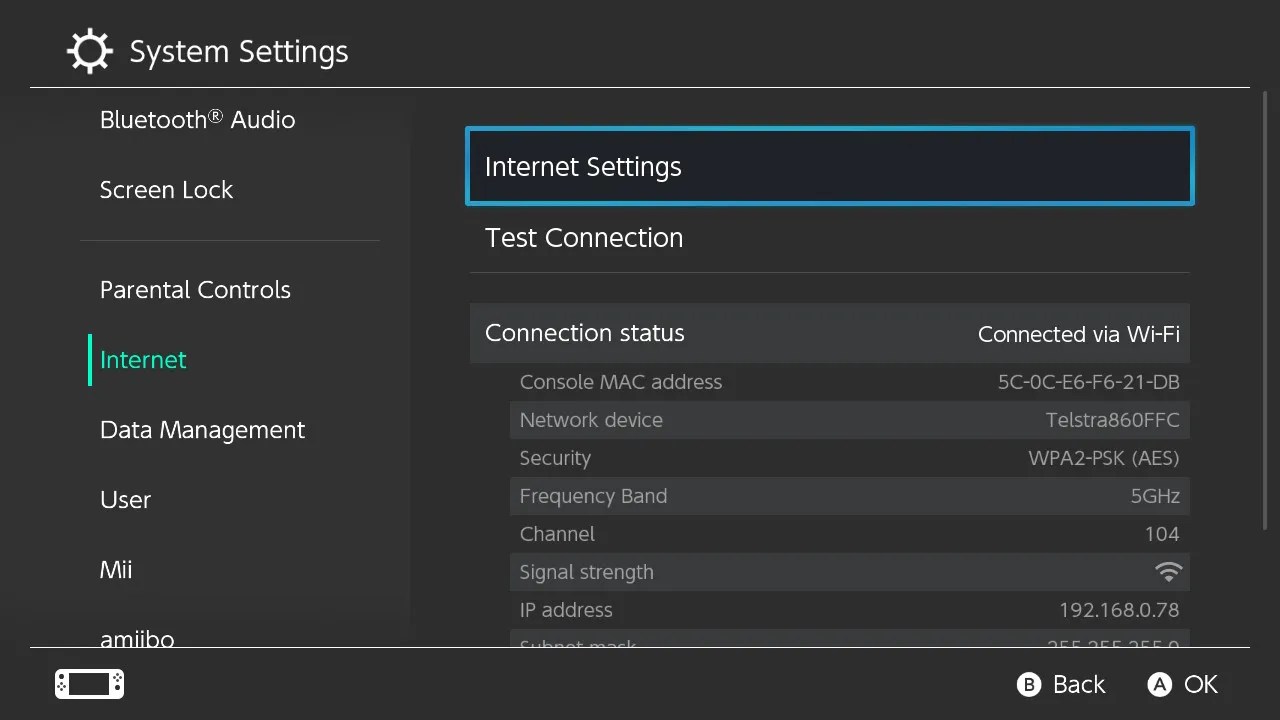Viewport: 1280px width, 720px height.
Task: Open Internet Settings
Action: coord(829,166)
